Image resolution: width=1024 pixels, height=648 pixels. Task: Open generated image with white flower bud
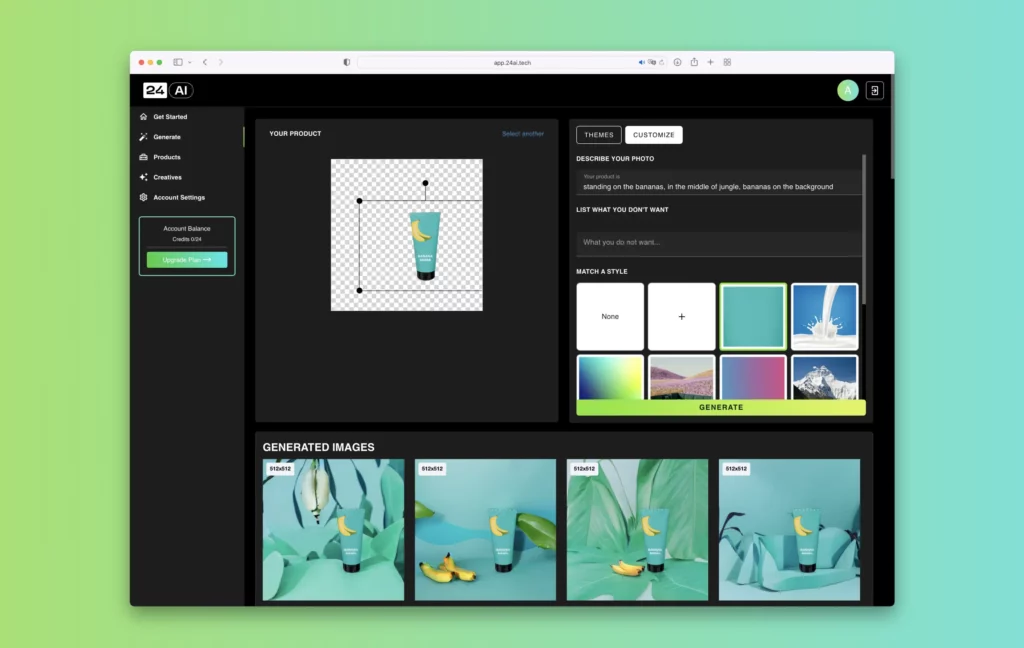tap(333, 530)
